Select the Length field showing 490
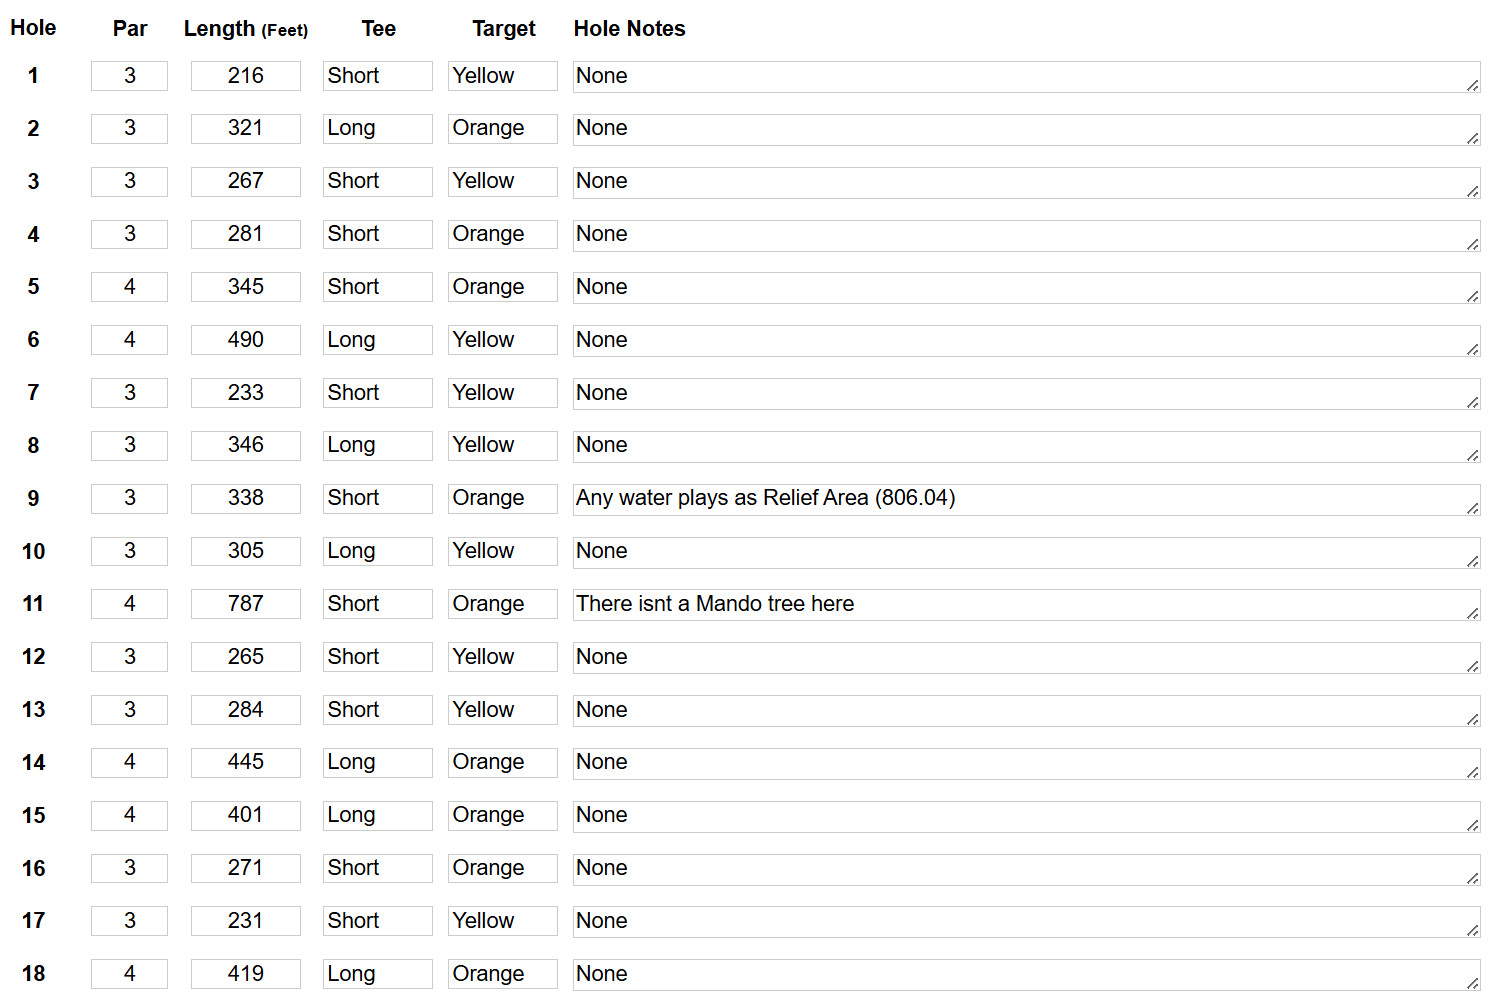The image size is (1497, 1003). [245, 340]
